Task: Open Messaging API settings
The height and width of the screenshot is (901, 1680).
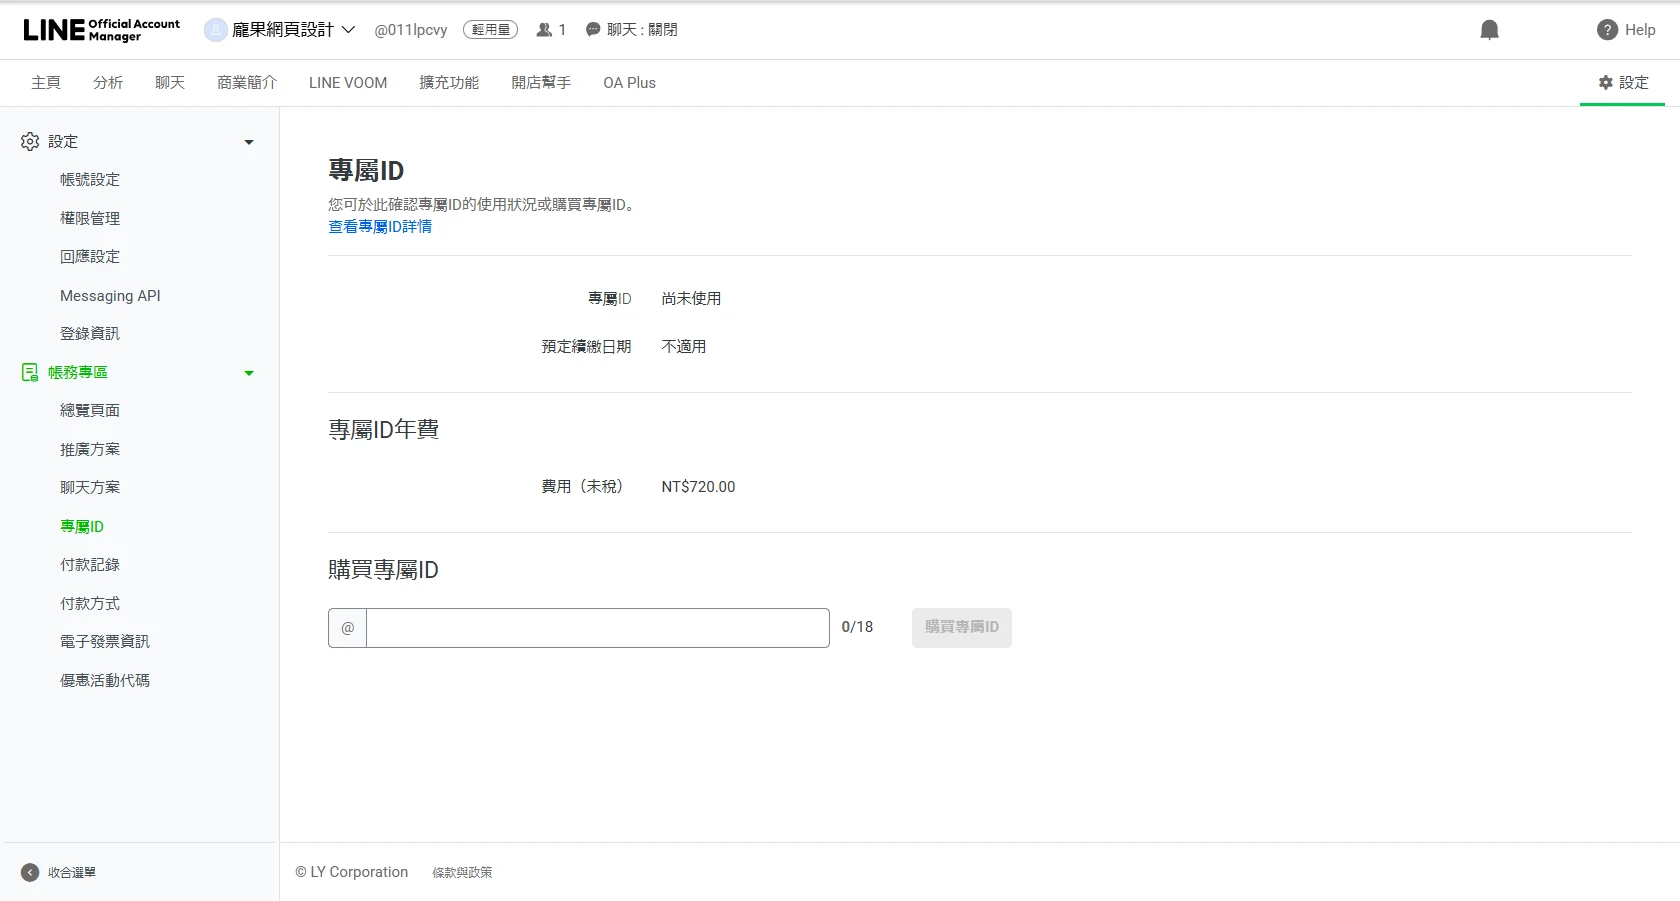Action: [x=110, y=296]
